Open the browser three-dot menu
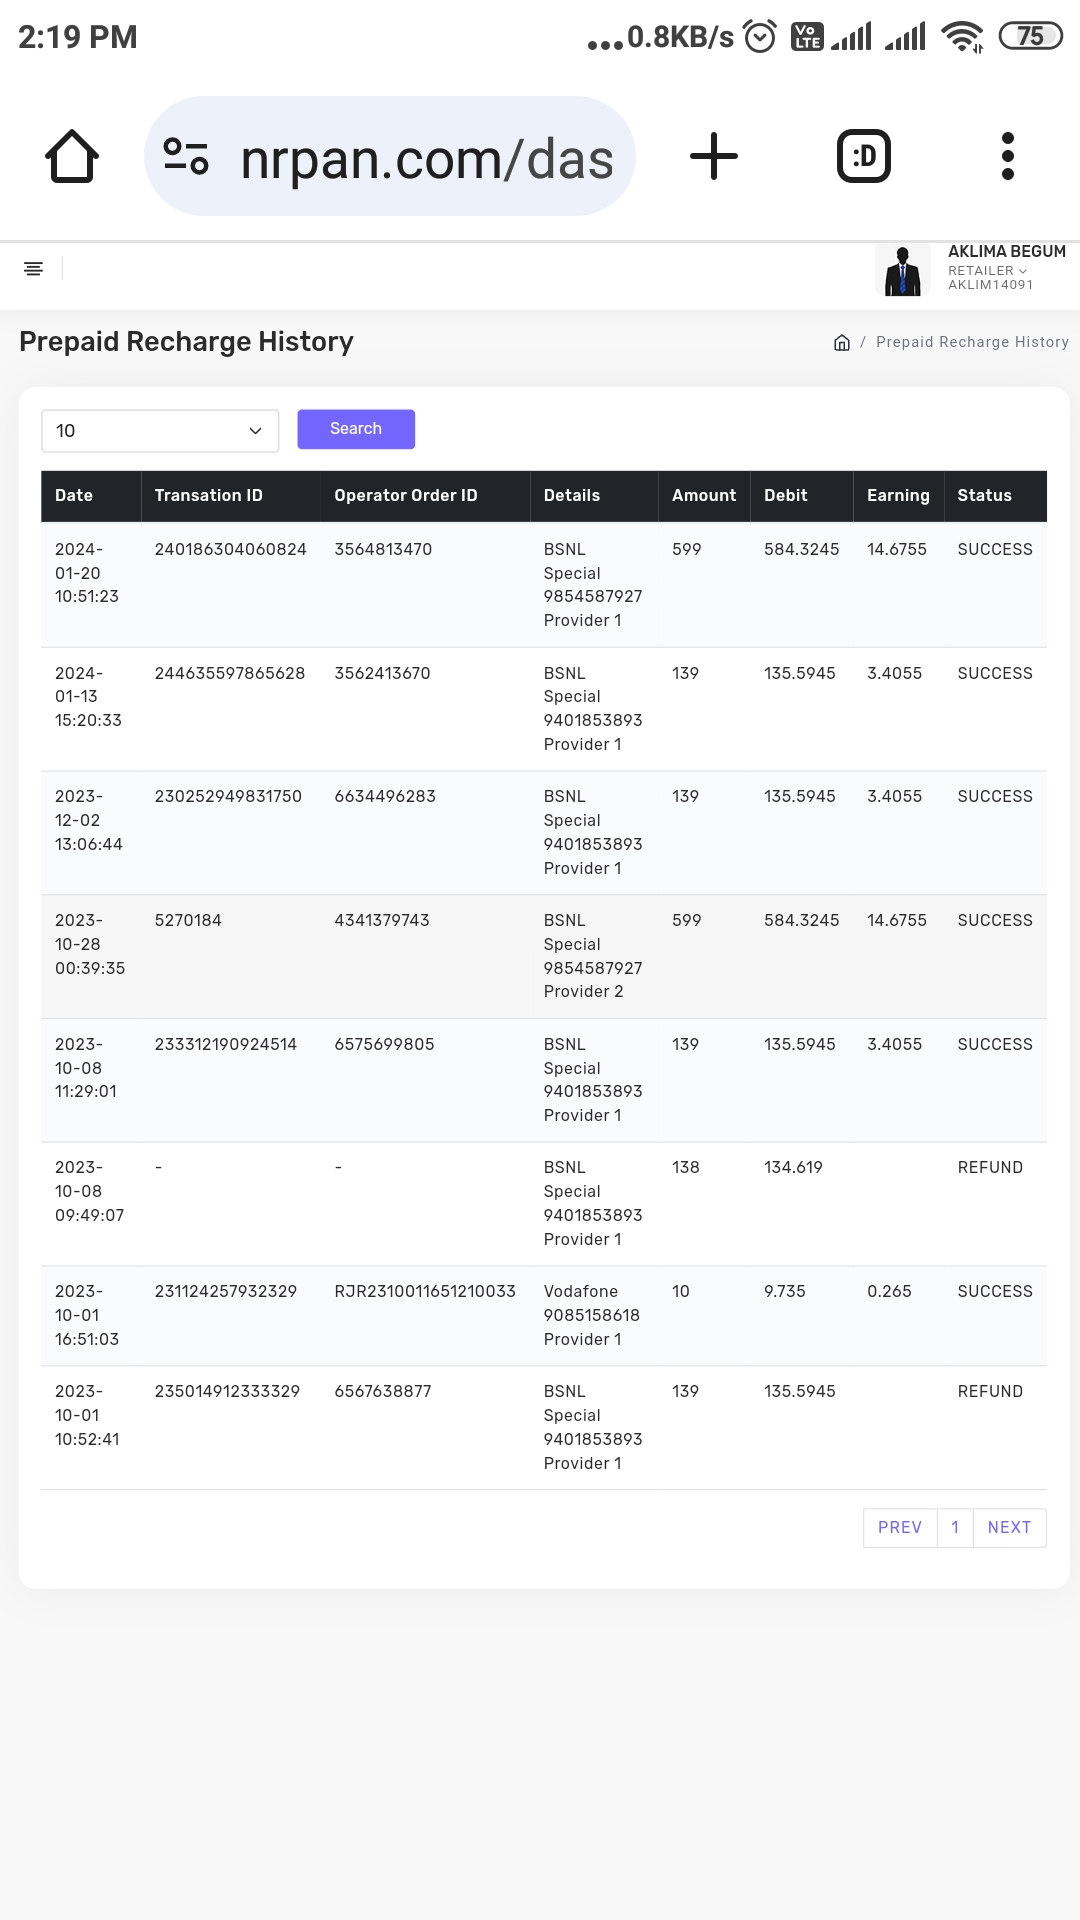Image resolution: width=1080 pixels, height=1920 pixels. coord(1007,157)
